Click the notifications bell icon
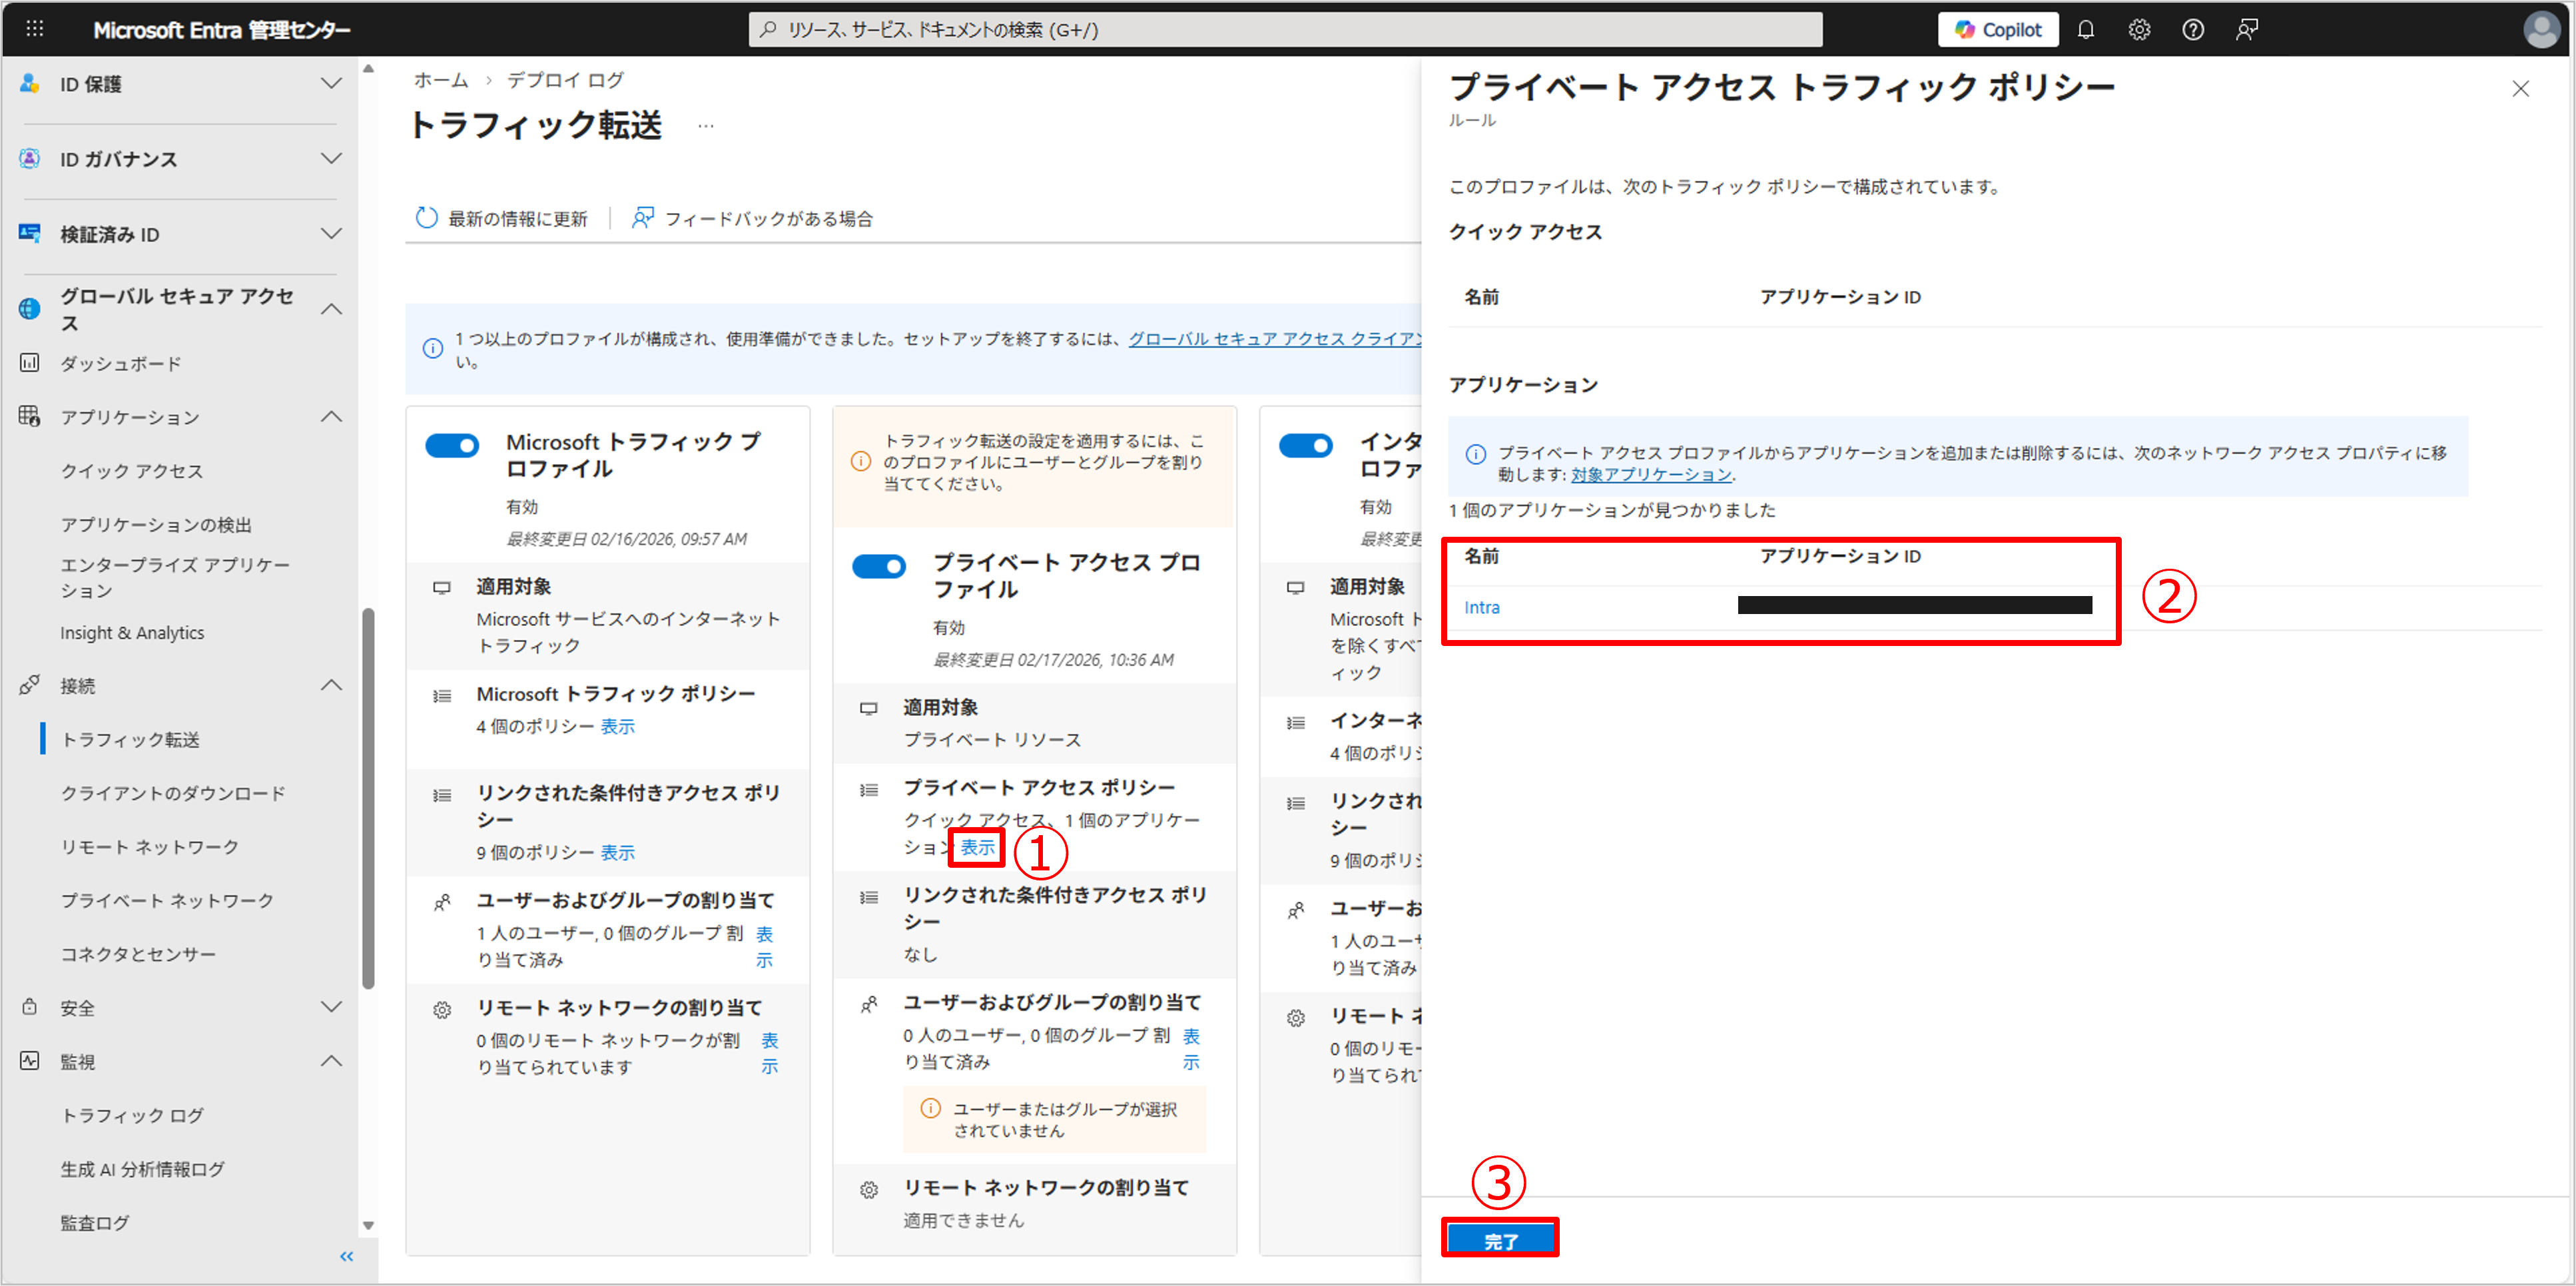Viewport: 2576px width, 1286px height. point(2085,30)
